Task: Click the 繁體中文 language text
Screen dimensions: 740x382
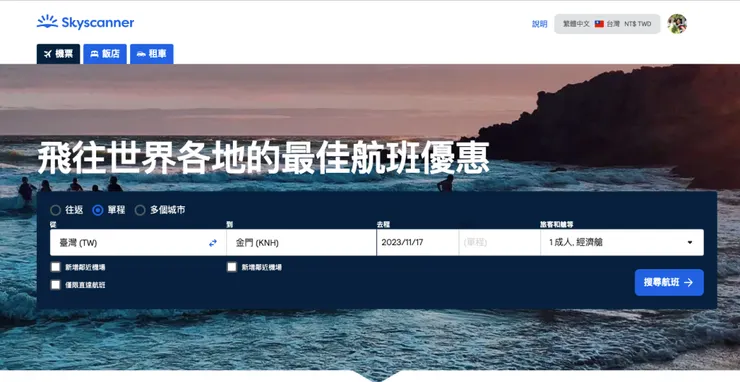Action: (x=576, y=24)
